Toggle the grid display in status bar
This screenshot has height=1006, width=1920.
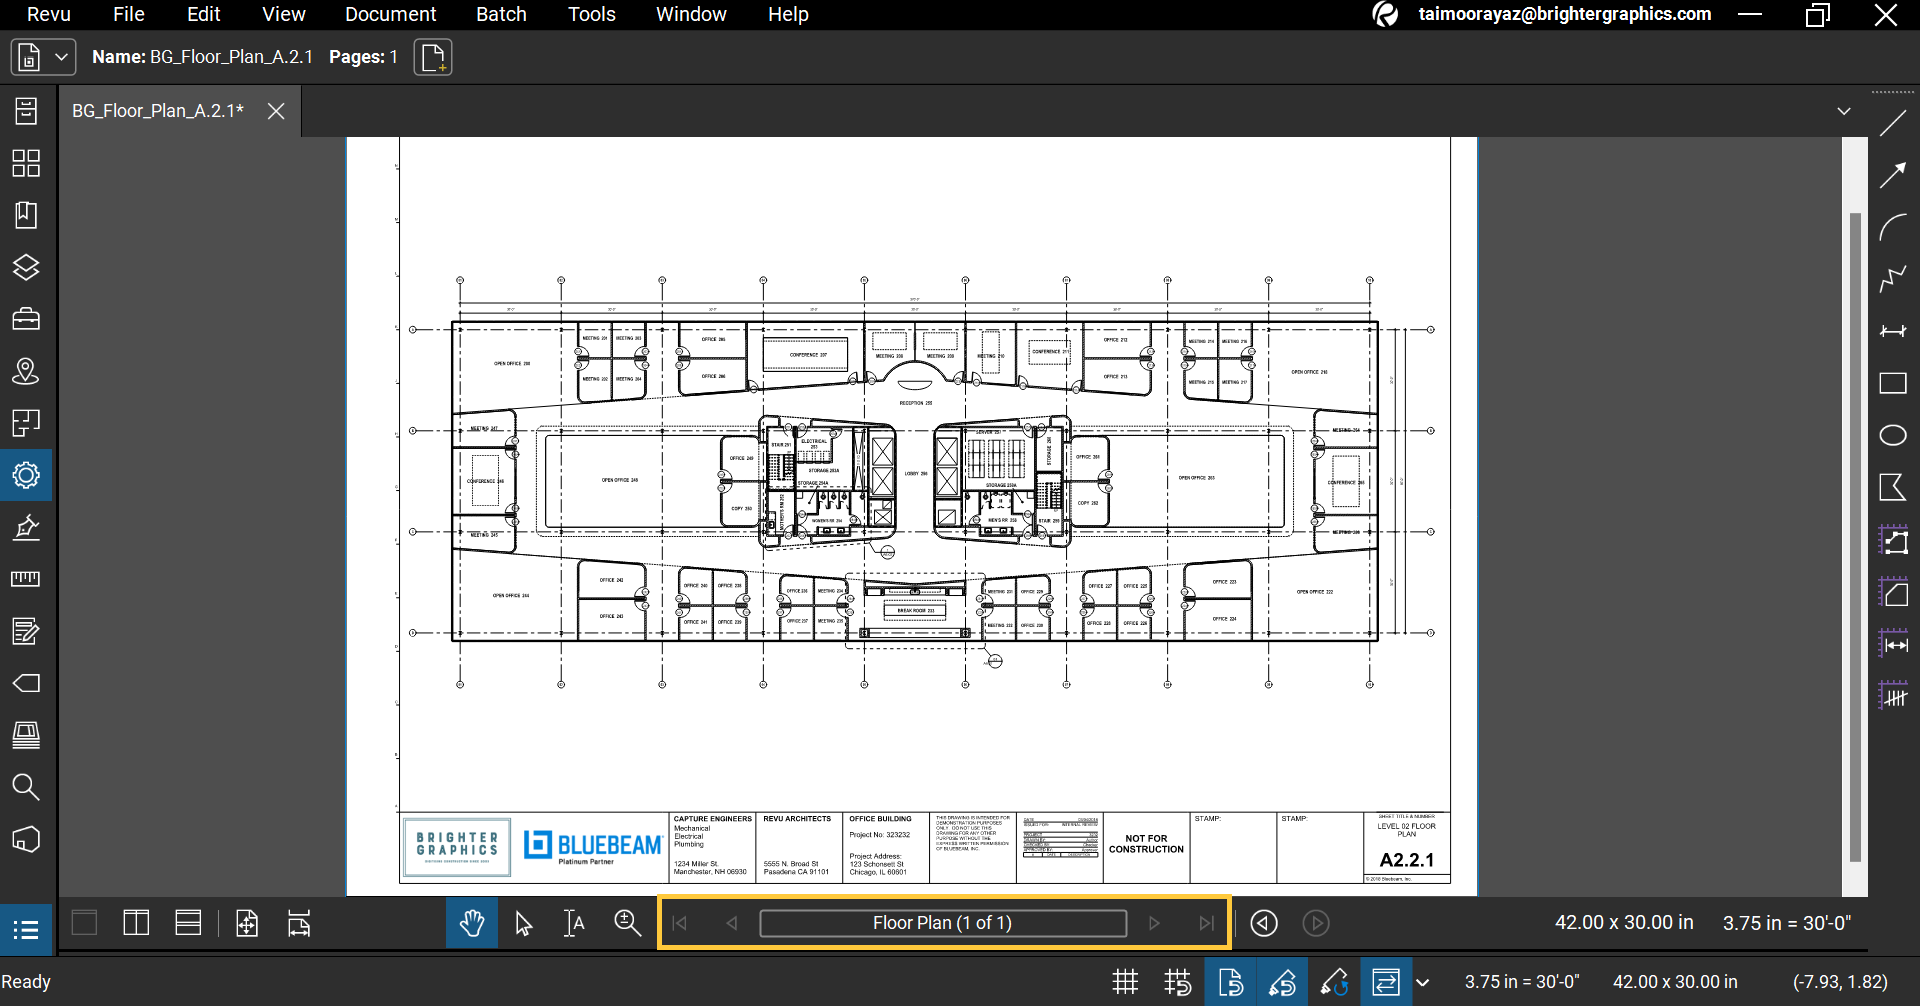pos(1125,982)
